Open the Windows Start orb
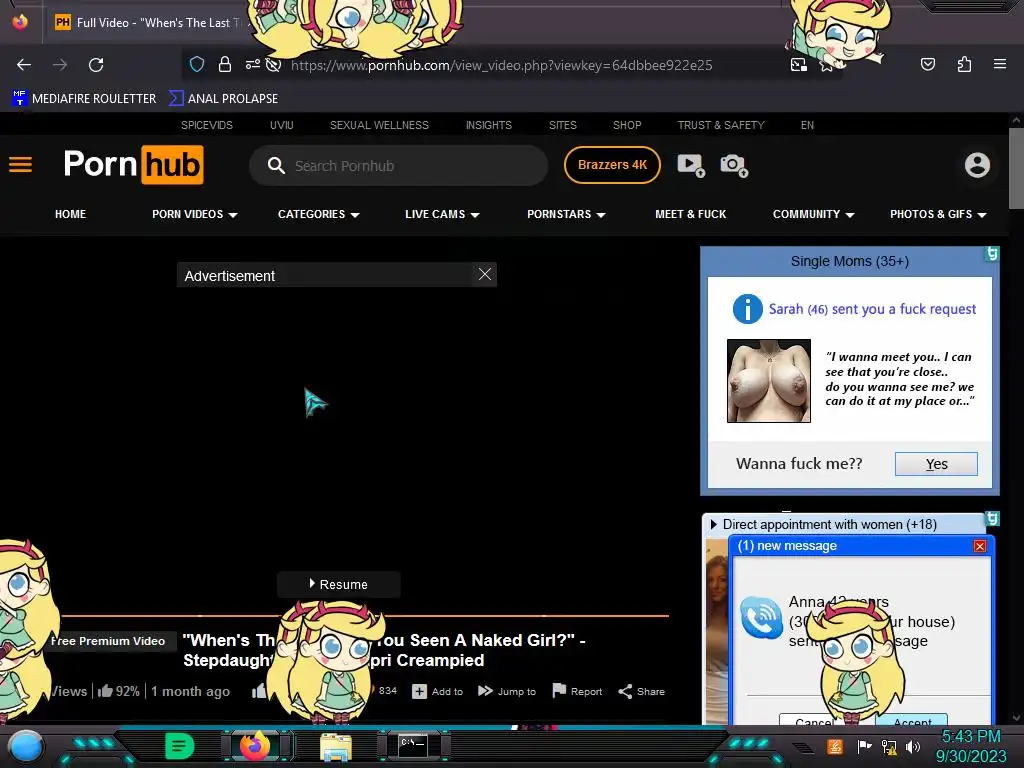This screenshot has height=768, width=1024. point(26,746)
